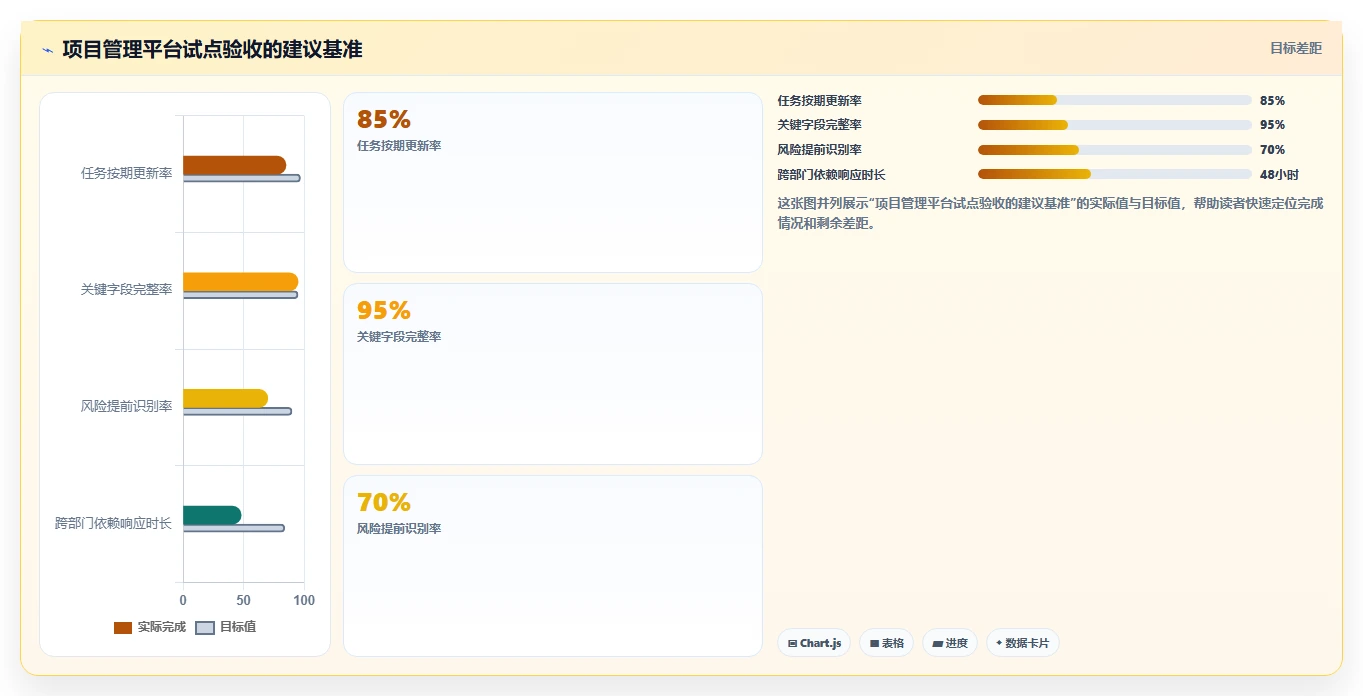Click the 目标差距 label in the header
The width and height of the screenshot is (1363, 696).
[1296, 48]
